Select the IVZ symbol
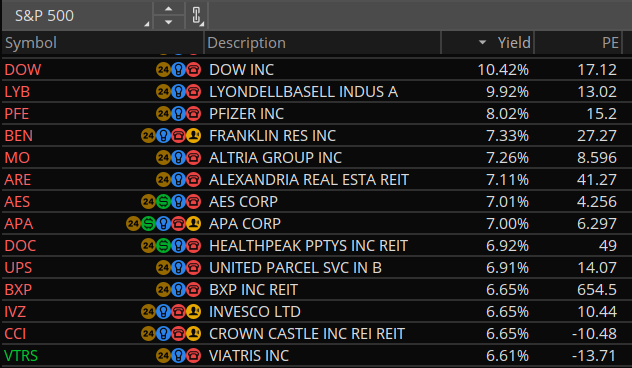This screenshot has height=368, width=632. (15, 312)
